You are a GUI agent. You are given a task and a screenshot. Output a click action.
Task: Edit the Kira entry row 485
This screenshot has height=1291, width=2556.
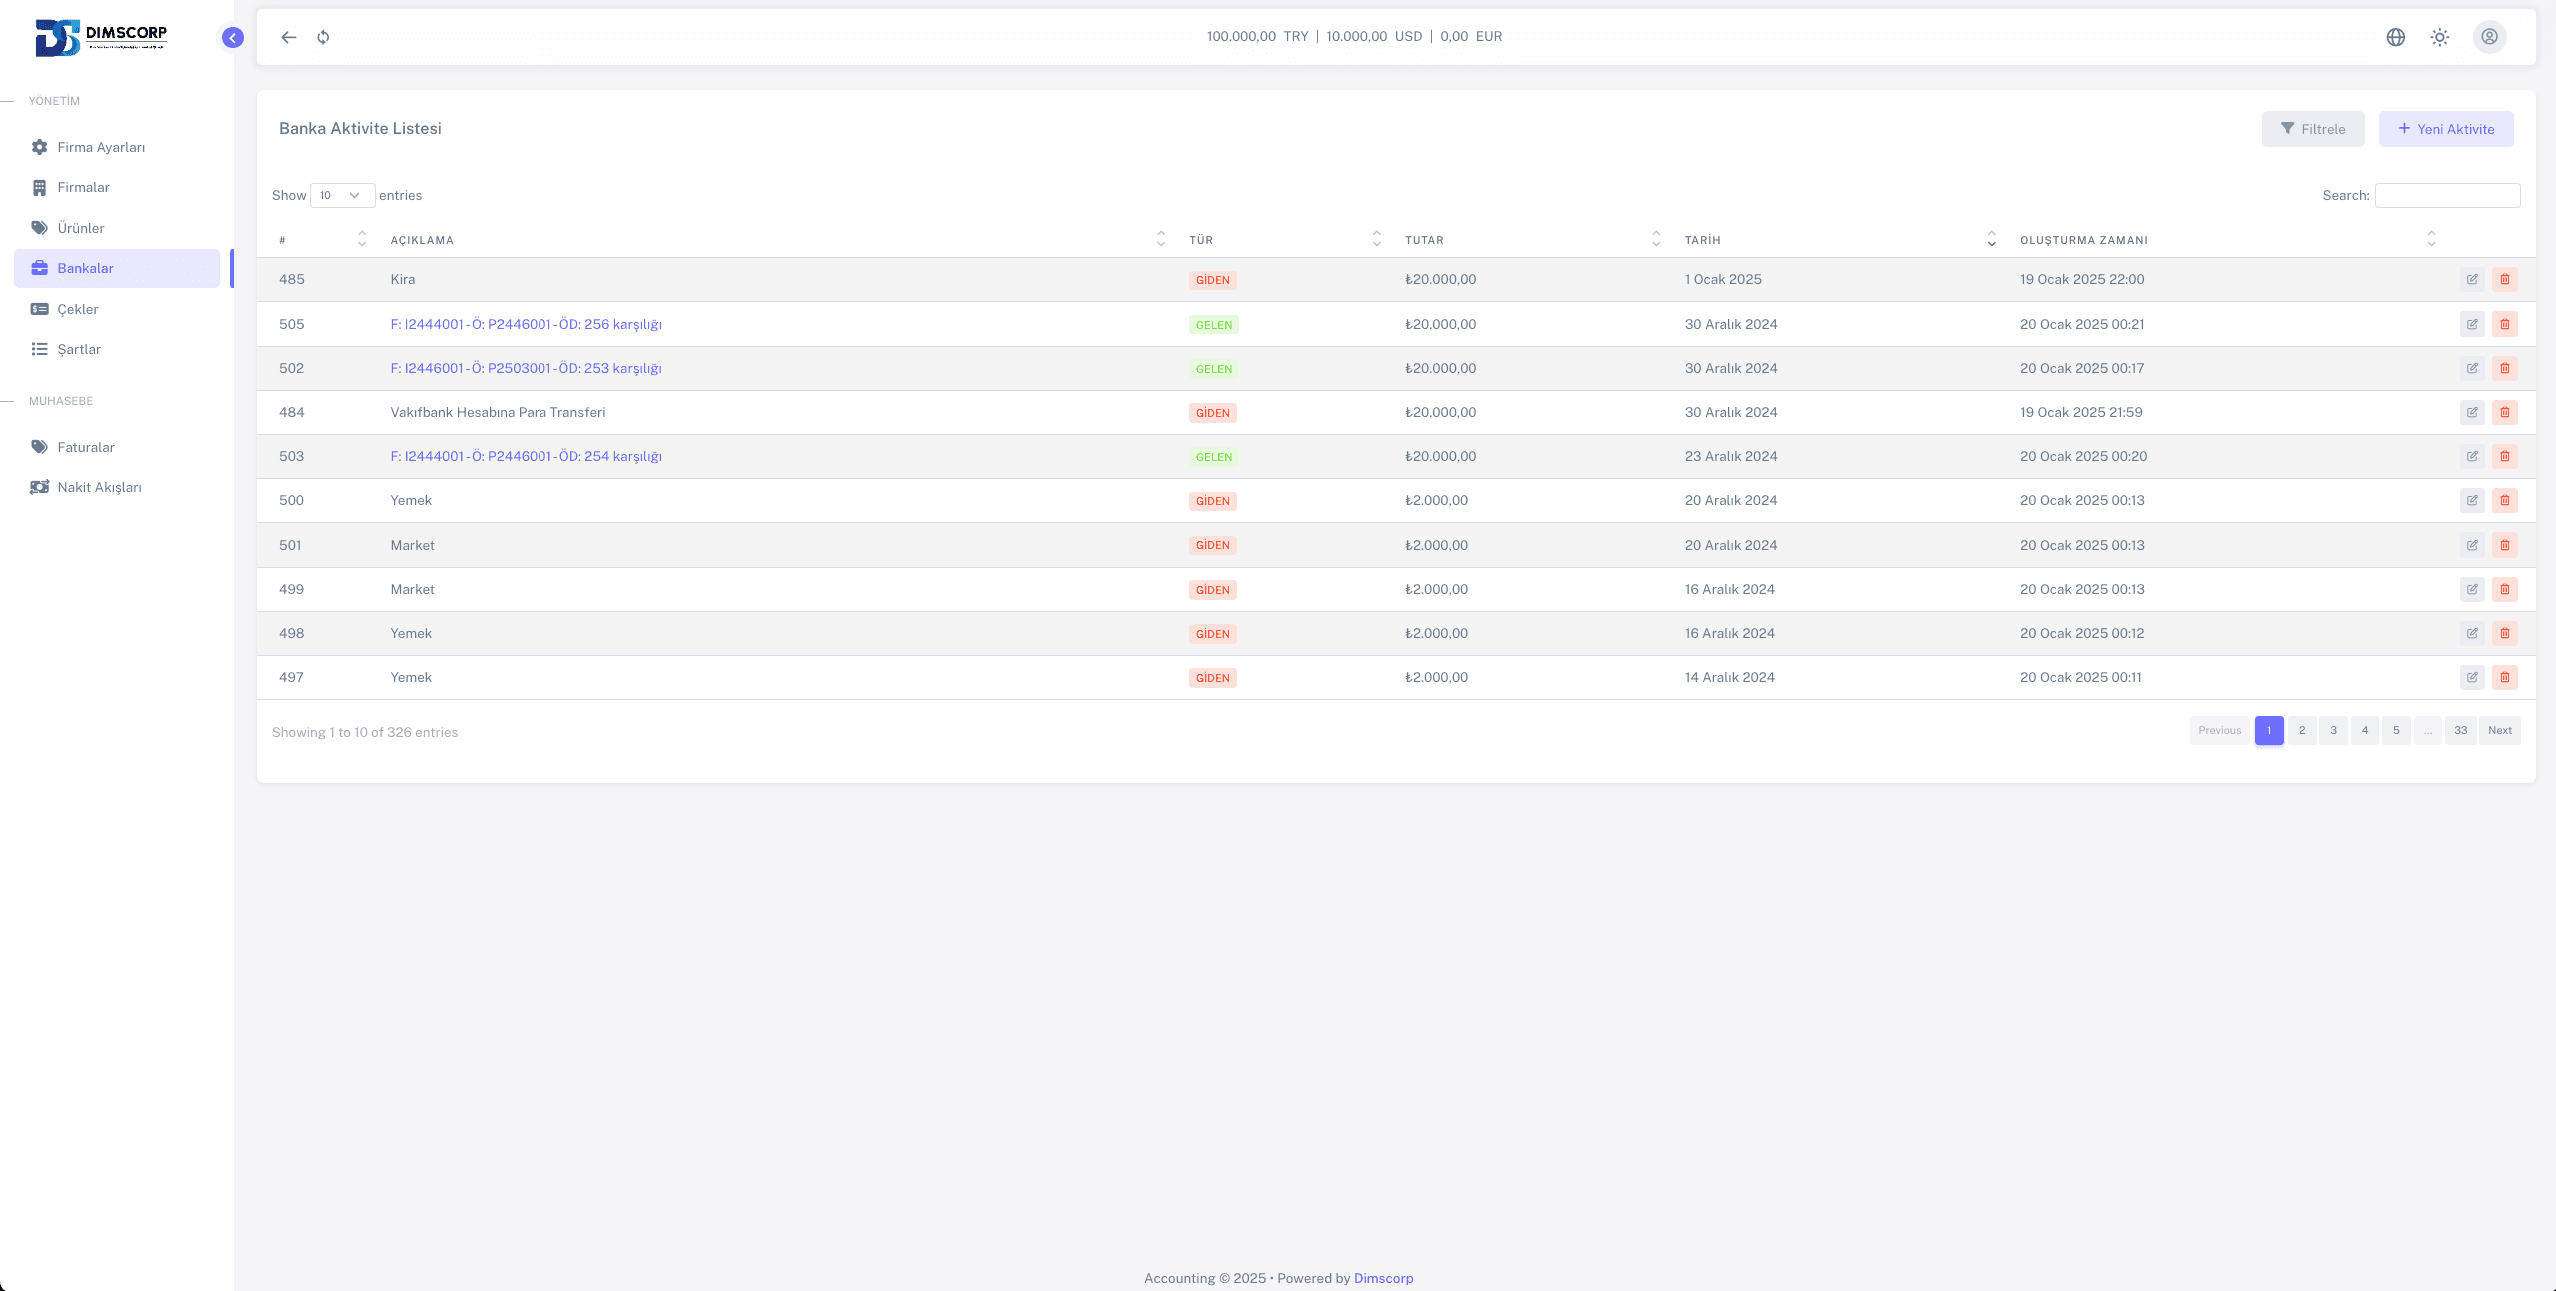pyautogui.click(x=2471, y=280)
